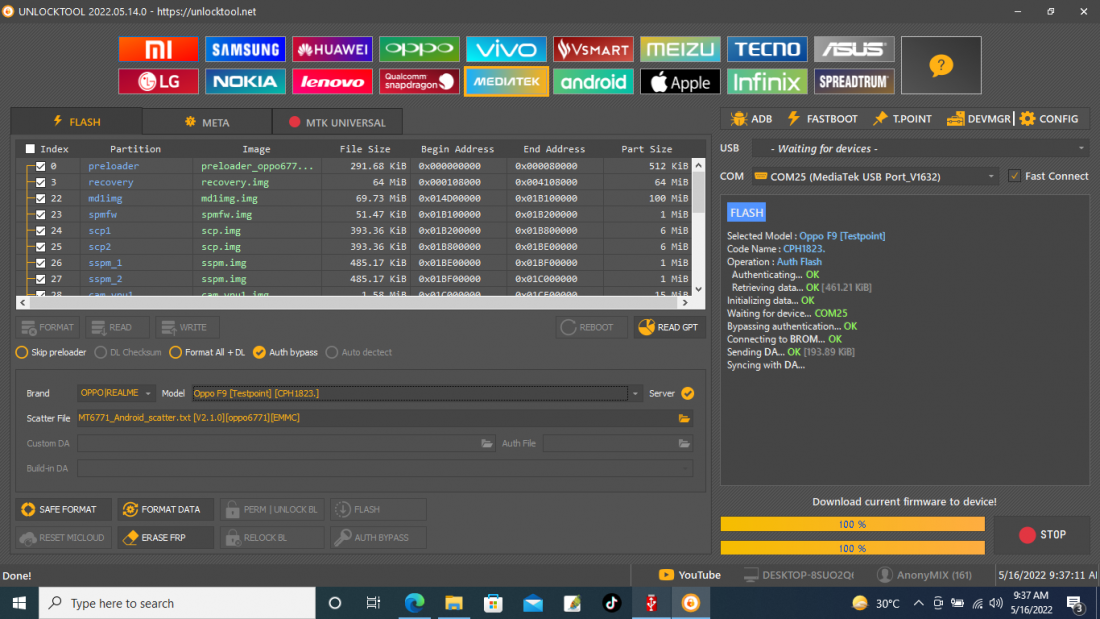Choose the Huawei brand tile
Screen dimensions: 1100x619
pyautogui.click(x=332, y=49)
